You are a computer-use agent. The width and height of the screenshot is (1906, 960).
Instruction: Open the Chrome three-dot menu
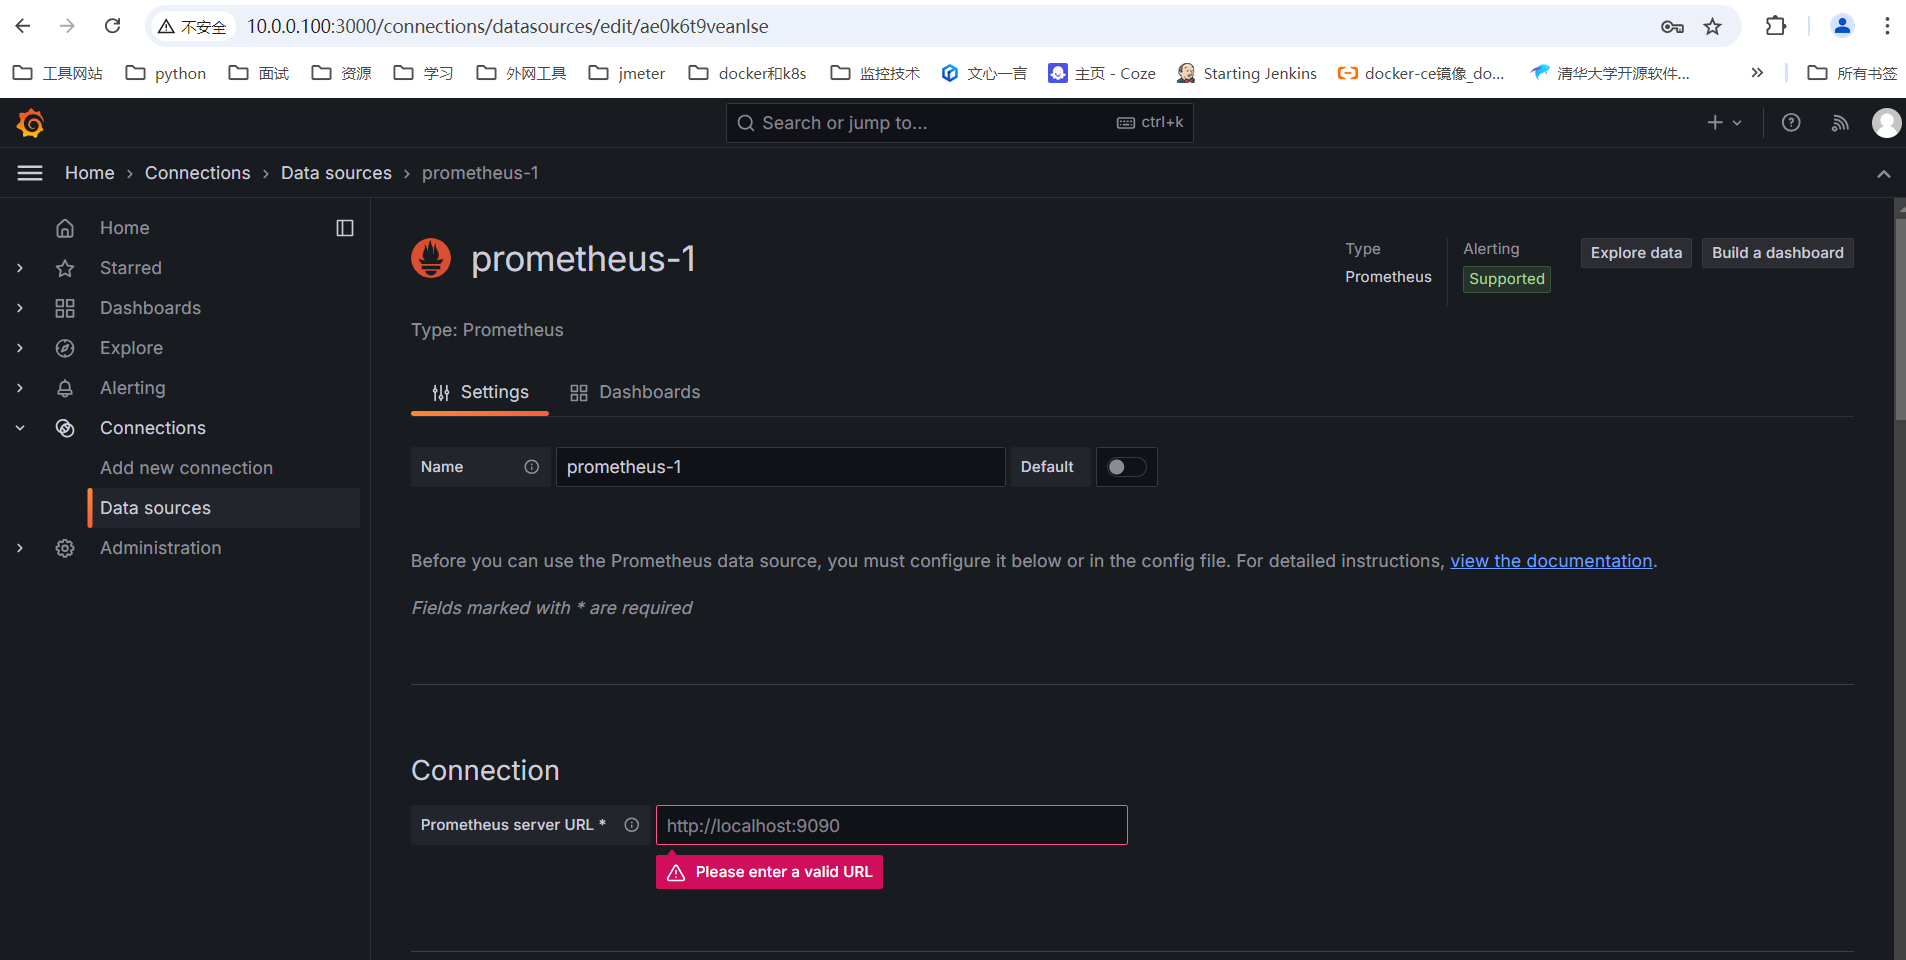tap(1887, 26)
